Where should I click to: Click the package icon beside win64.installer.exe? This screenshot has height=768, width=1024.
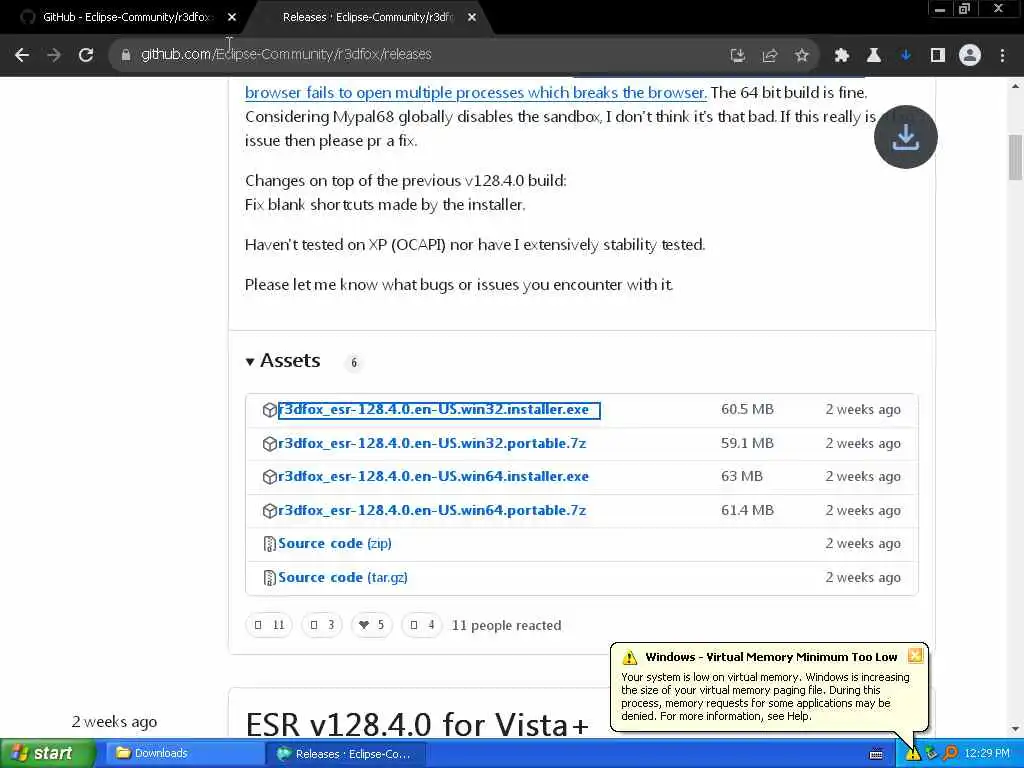[x=270, y=477]
